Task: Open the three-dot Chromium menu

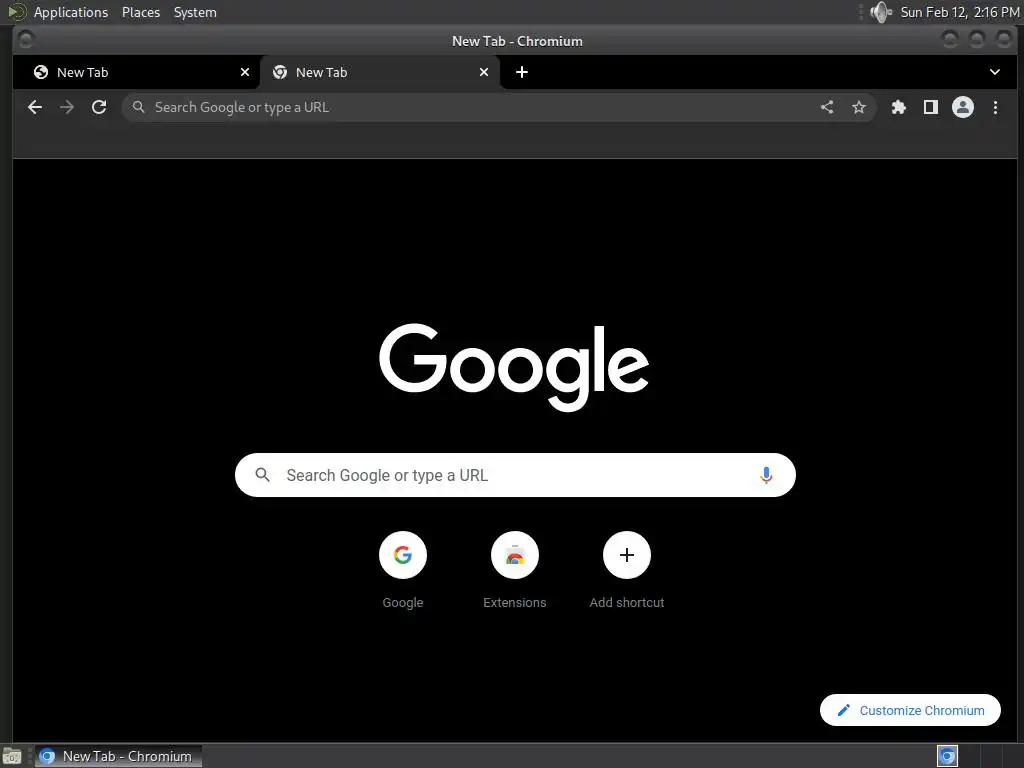Action: pos(995,107)
